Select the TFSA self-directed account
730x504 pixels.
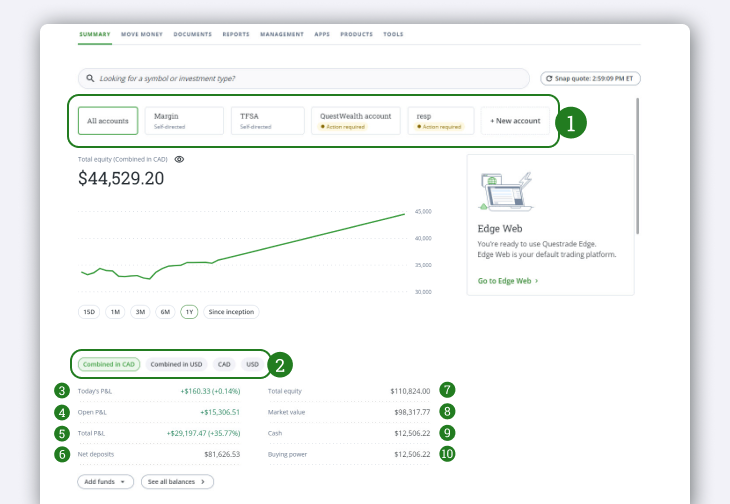click(268, 121)
